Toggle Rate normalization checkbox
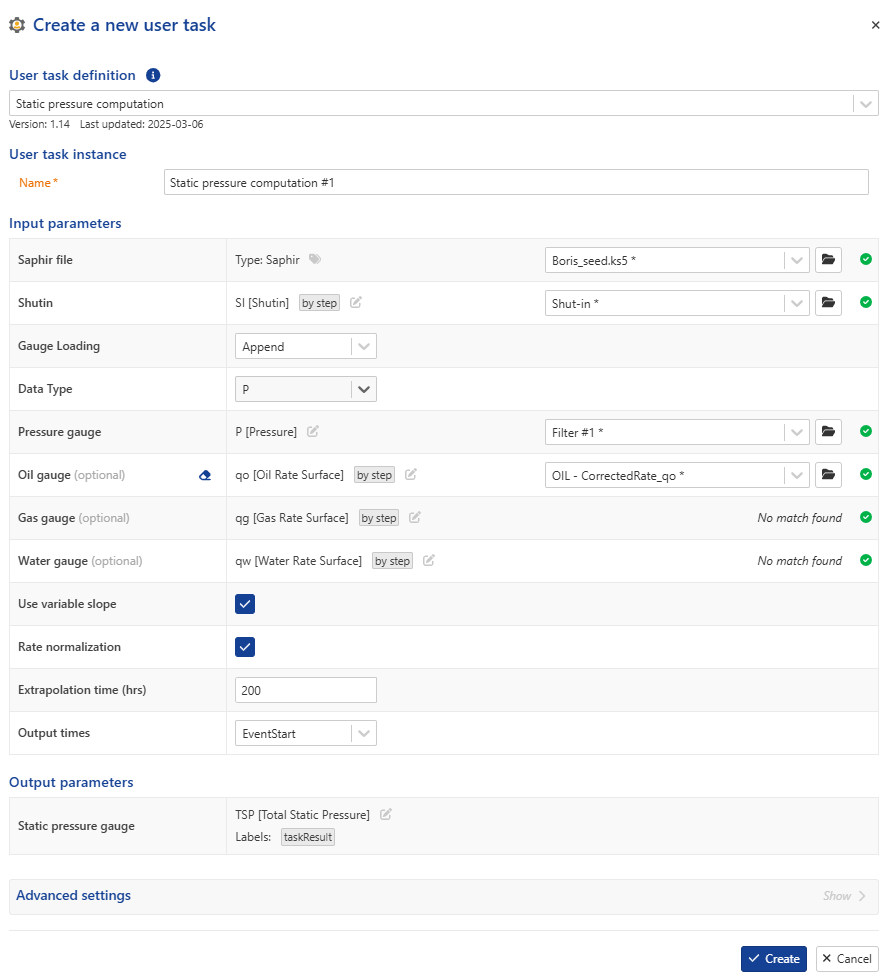The width and height of the screenshot is (888, 979). click(245, 647)
